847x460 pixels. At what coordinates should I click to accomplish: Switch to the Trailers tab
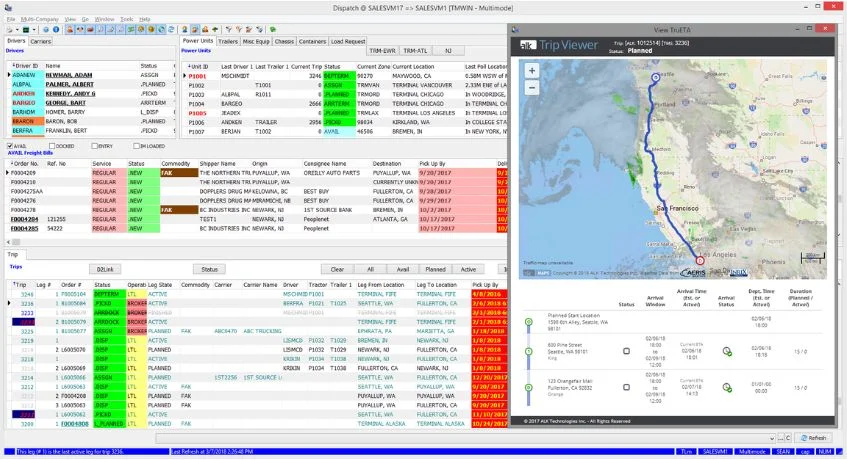click(x=227, y=41)
